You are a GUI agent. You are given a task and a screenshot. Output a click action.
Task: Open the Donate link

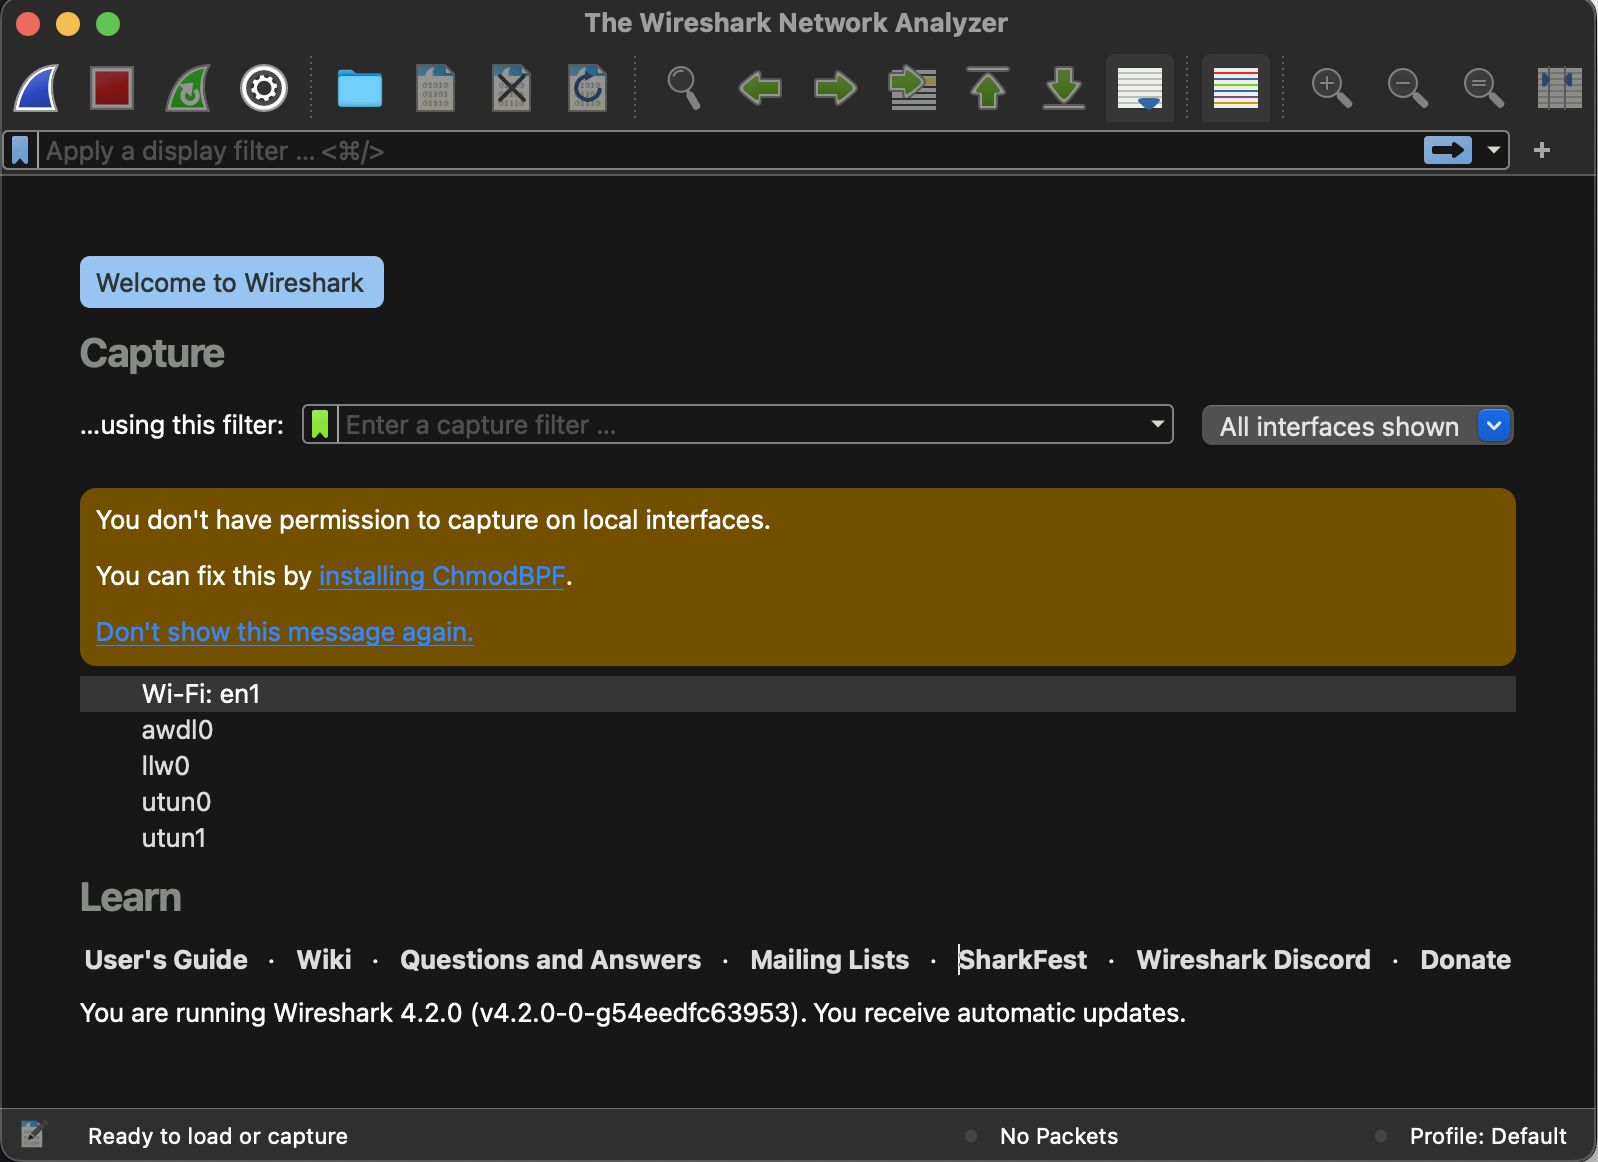click(x=1466, y=960)
